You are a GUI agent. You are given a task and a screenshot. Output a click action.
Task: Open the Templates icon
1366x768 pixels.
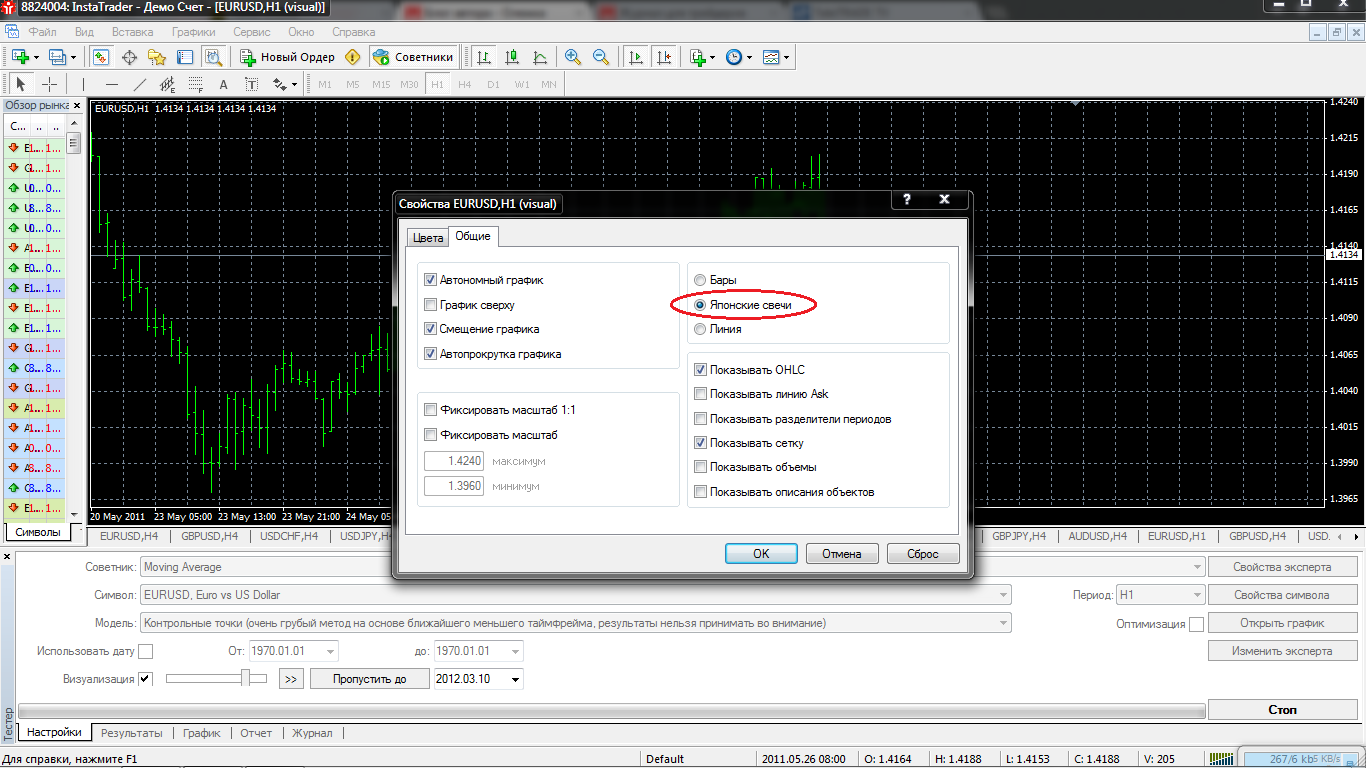(771, 57)
